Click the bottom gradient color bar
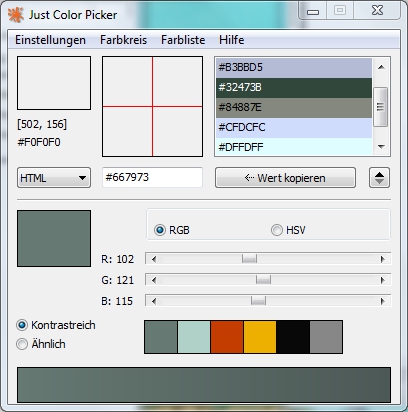 [x=204, y=385]
